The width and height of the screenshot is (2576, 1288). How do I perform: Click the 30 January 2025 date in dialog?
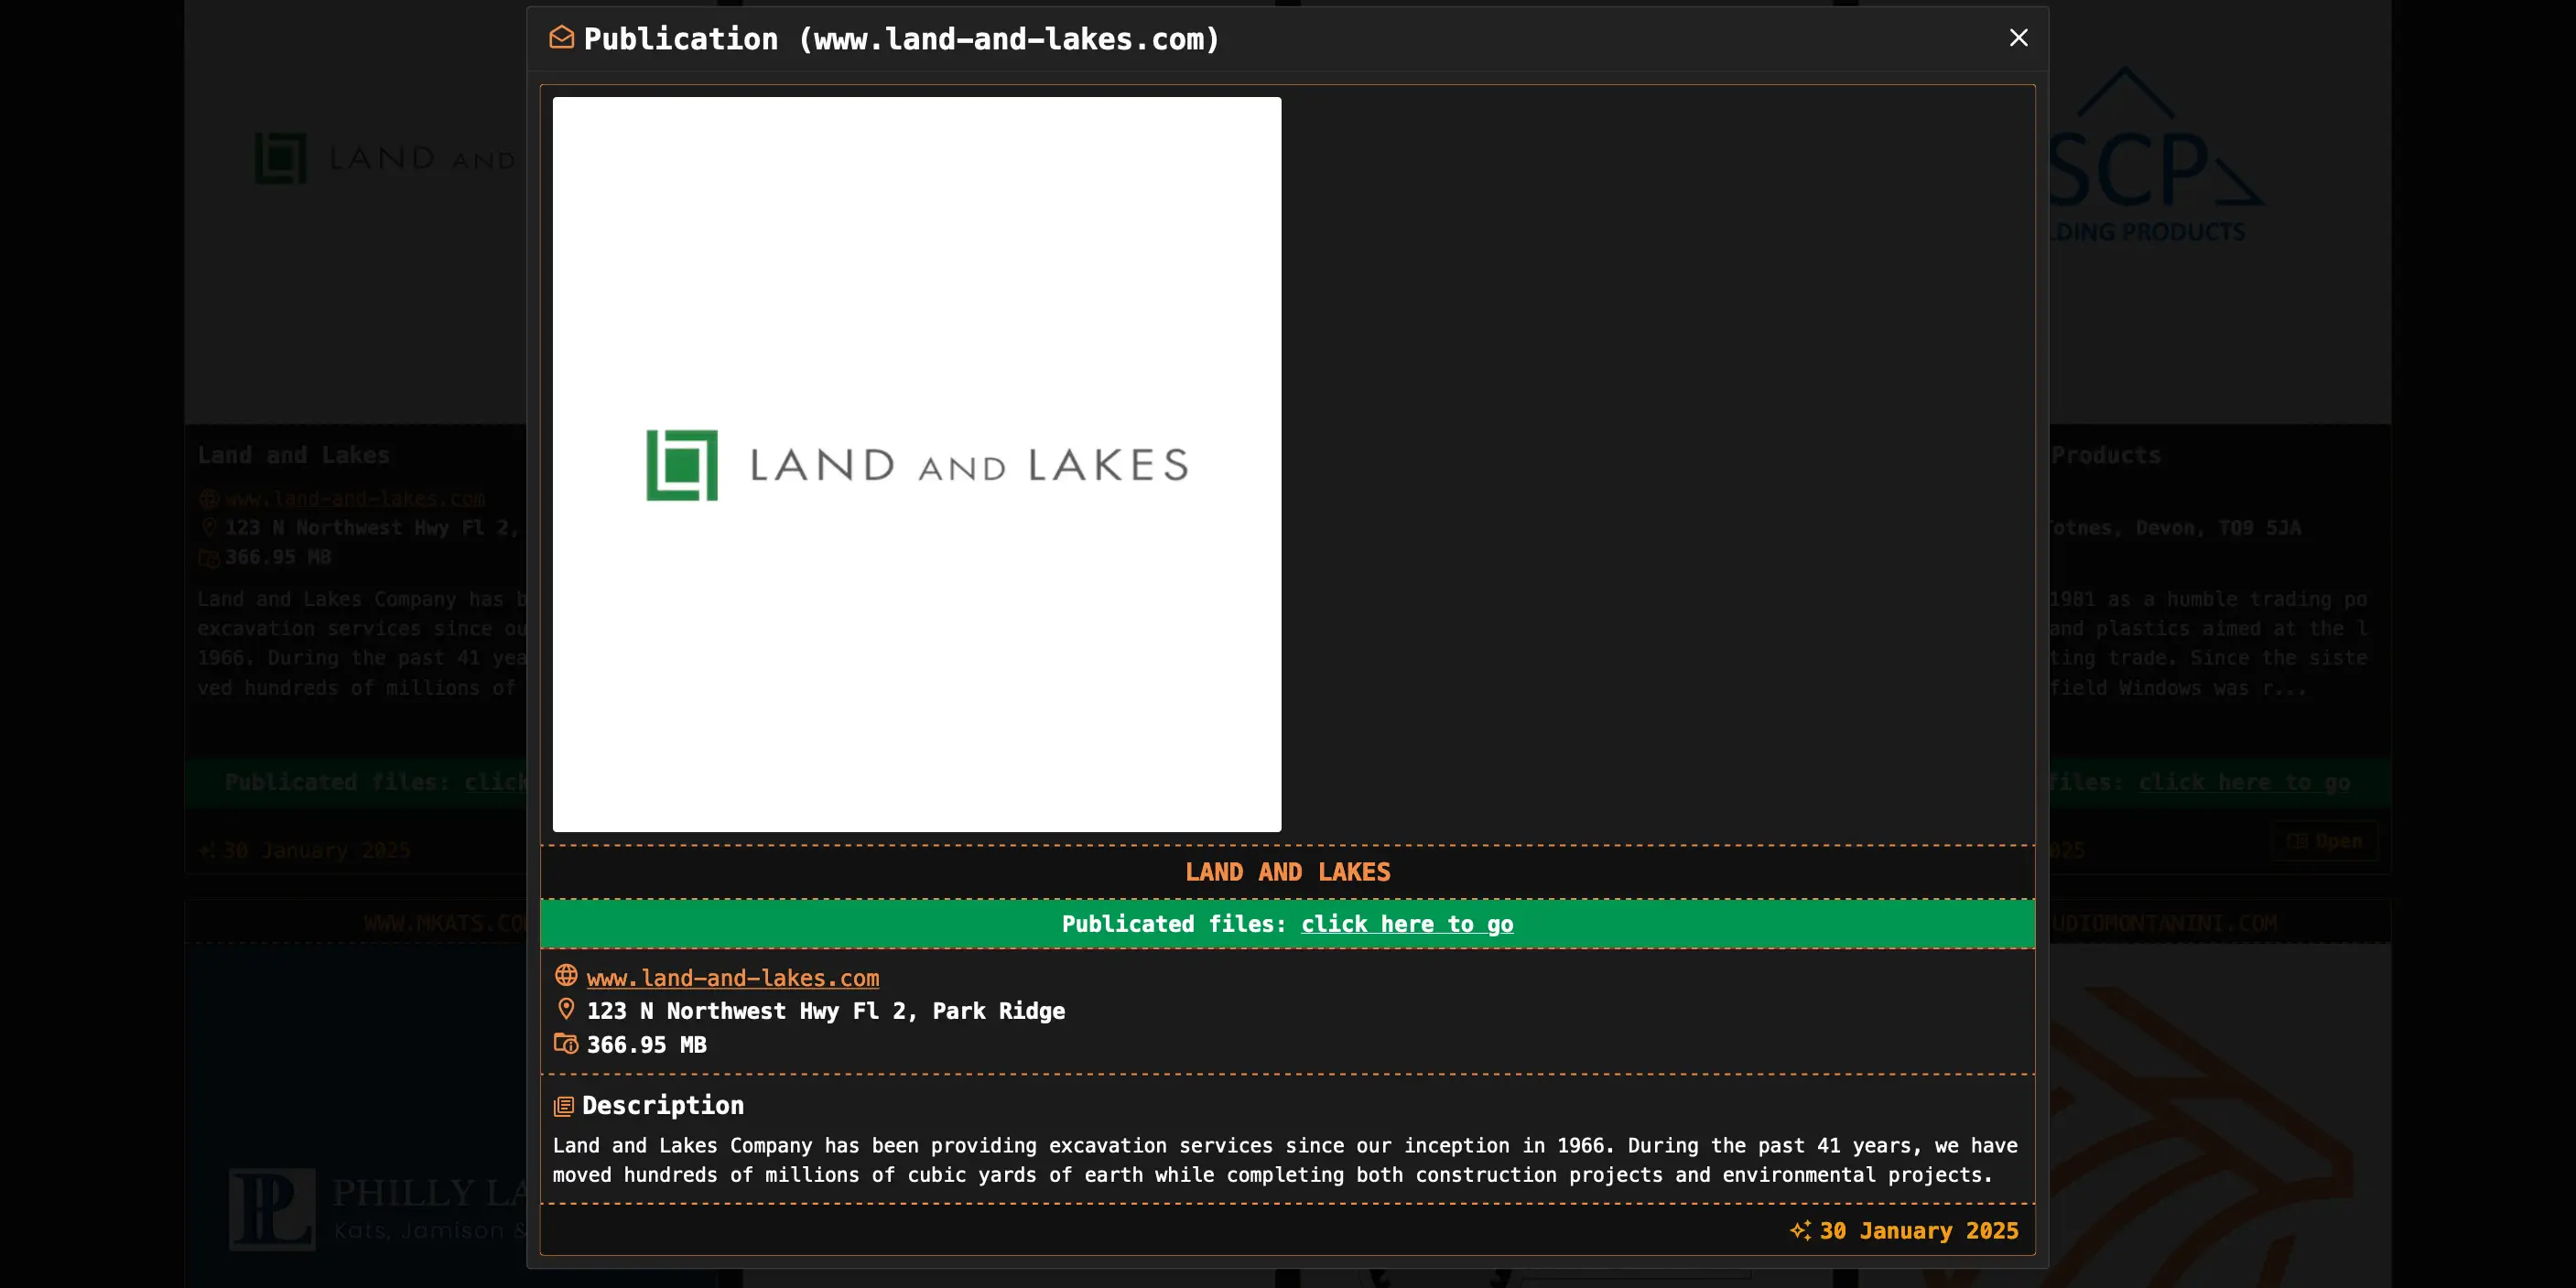click(x=1918, y=1231)
